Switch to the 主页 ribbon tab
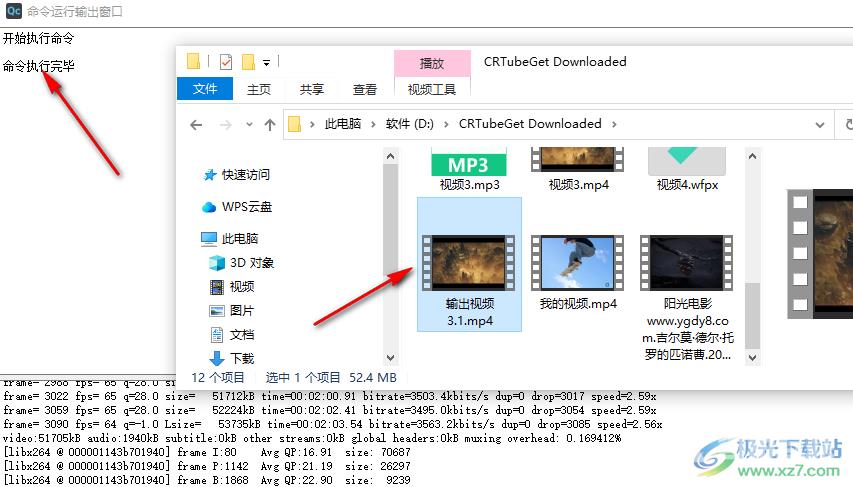The width and height of the screenshot is (853, 487). point(259,89)
